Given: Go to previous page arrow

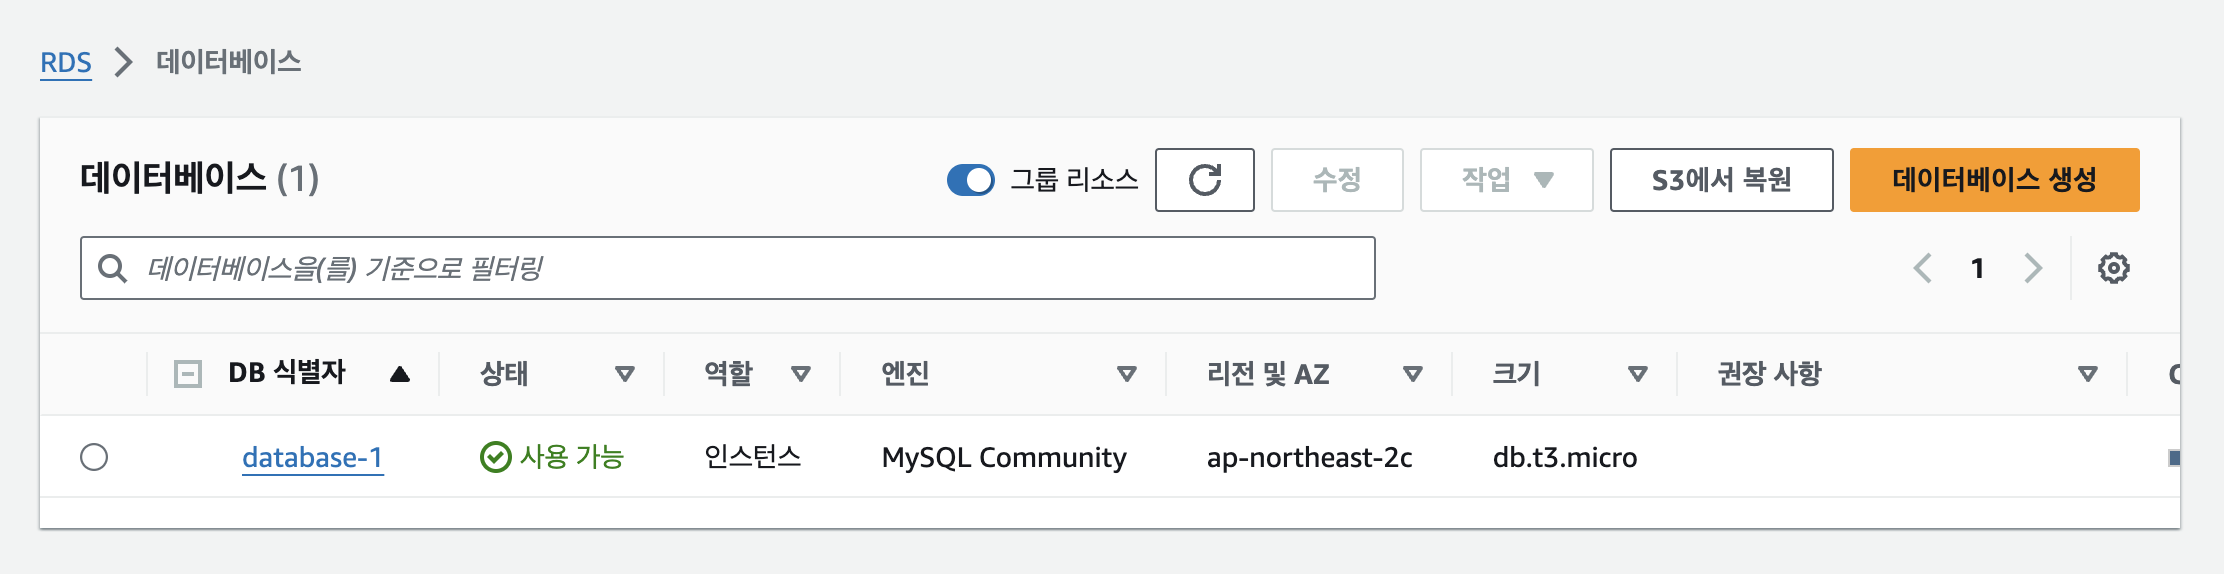Looking at the screenshot, I should pos(1922,268).
